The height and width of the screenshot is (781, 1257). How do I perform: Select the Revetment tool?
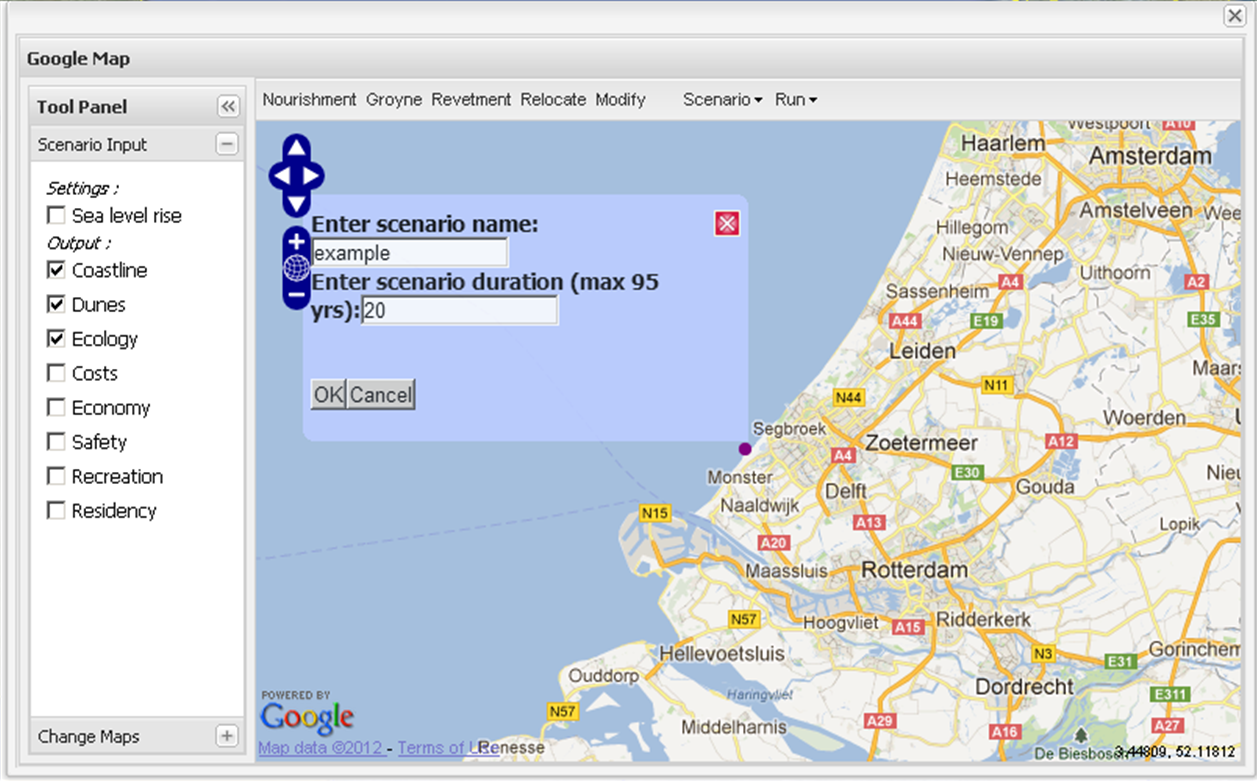pos(471,100)
